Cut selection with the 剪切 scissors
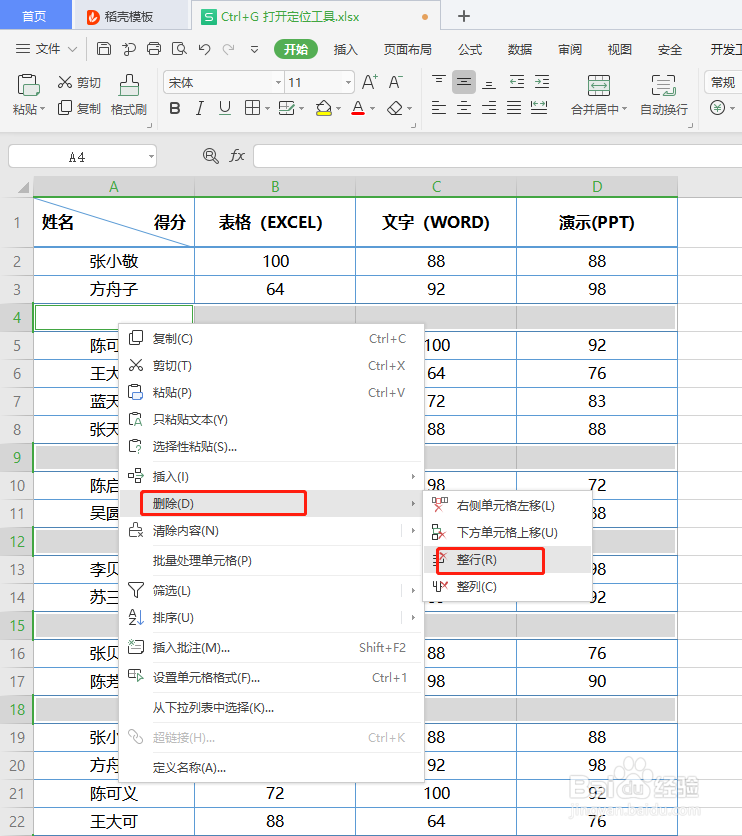 click(x=79, y=82)
